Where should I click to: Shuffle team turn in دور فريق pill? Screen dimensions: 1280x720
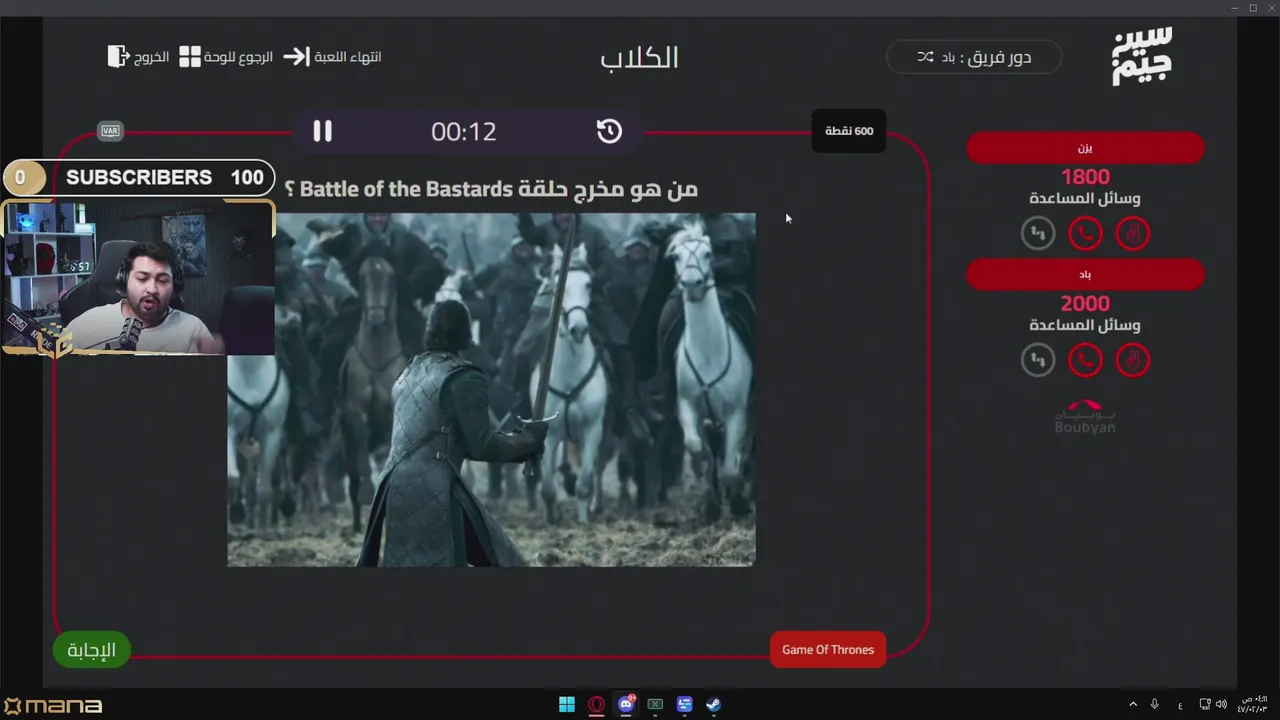coord(925,57)
